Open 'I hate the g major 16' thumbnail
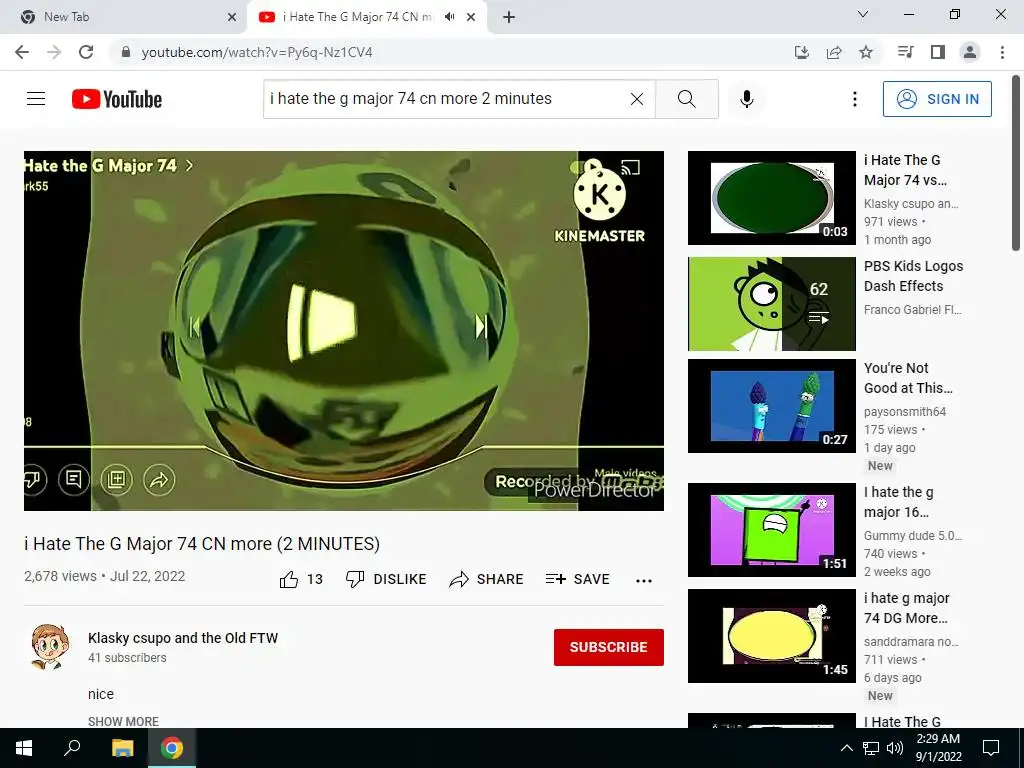The width and height of the screenshot is (1024, 768). coord(772,530)
